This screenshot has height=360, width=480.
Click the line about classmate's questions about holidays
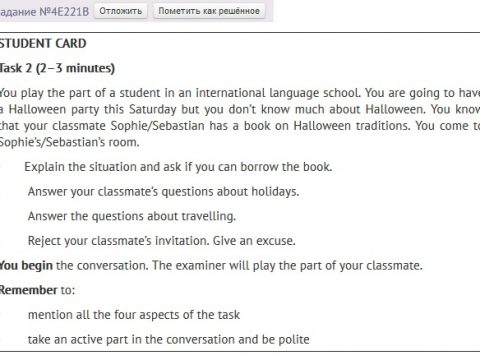tap(163, 192)
